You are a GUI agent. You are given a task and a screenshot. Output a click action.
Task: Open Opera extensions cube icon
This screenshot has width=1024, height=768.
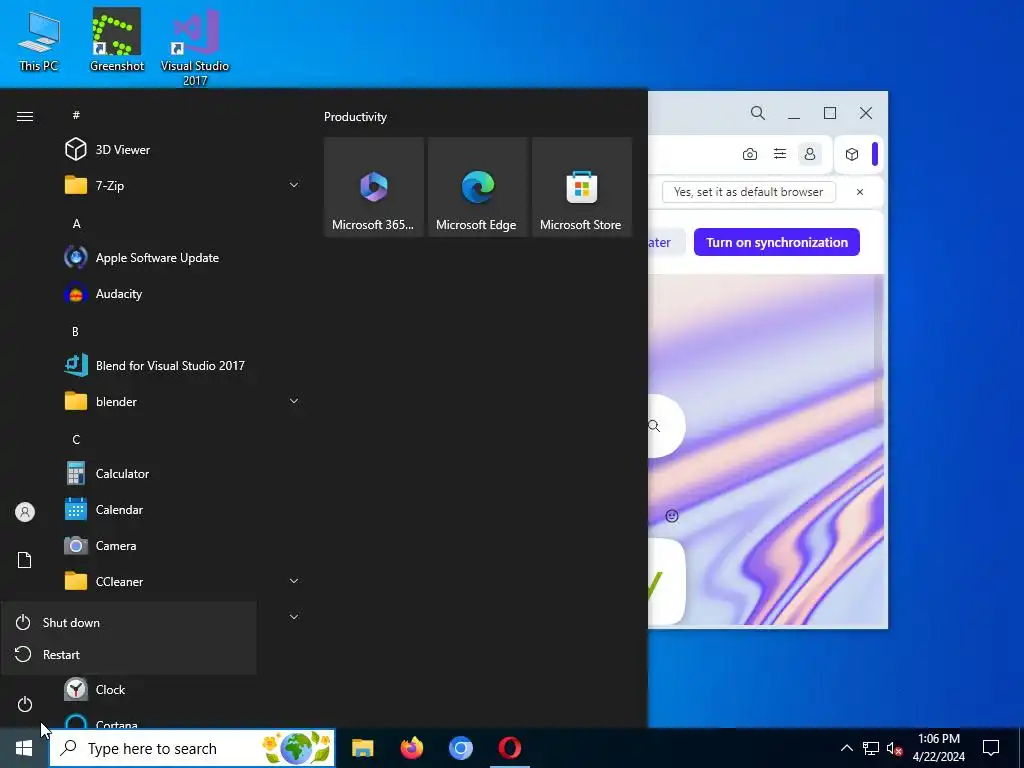852,154
